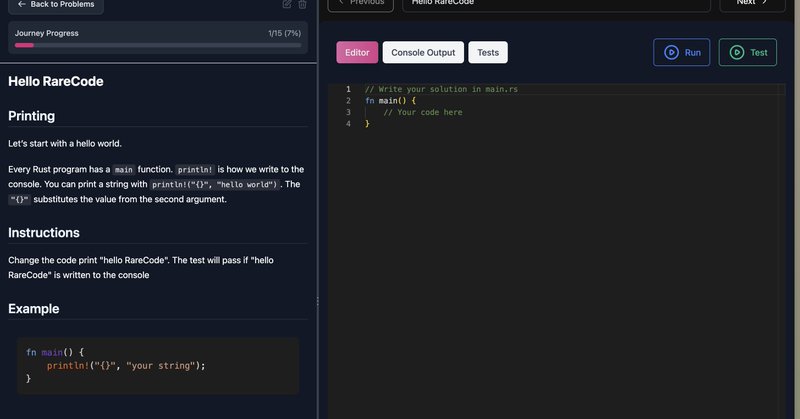Click the trash delete icon

coord(303,4)
